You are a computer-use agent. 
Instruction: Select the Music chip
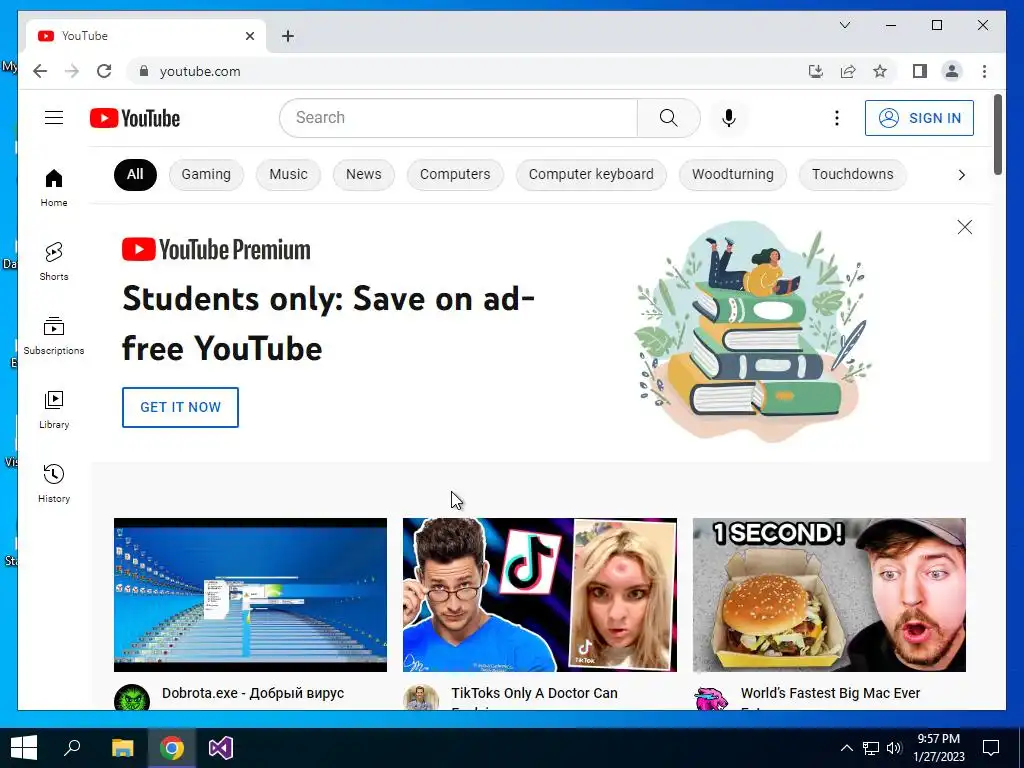(288, 174)
